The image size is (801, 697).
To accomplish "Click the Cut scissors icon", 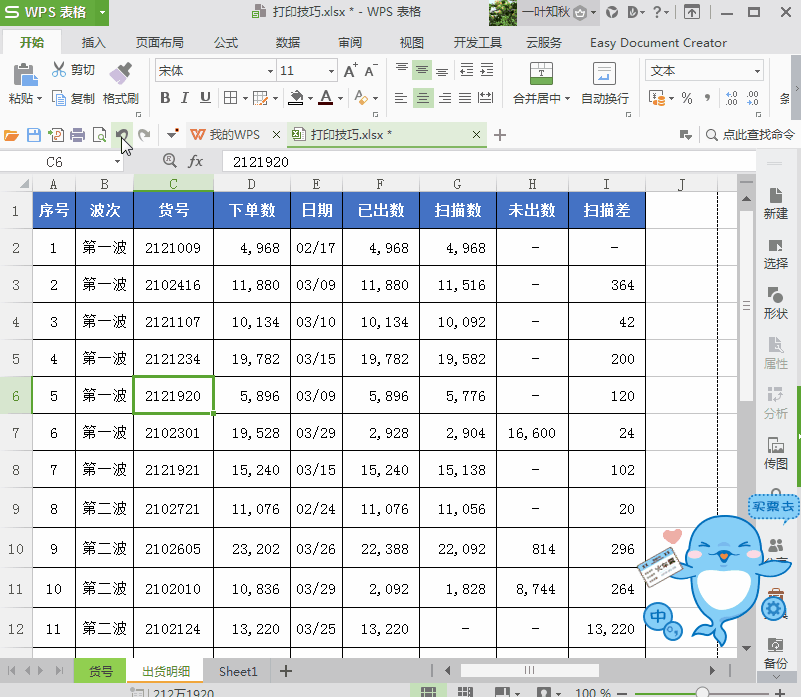I will coord(59,69).
